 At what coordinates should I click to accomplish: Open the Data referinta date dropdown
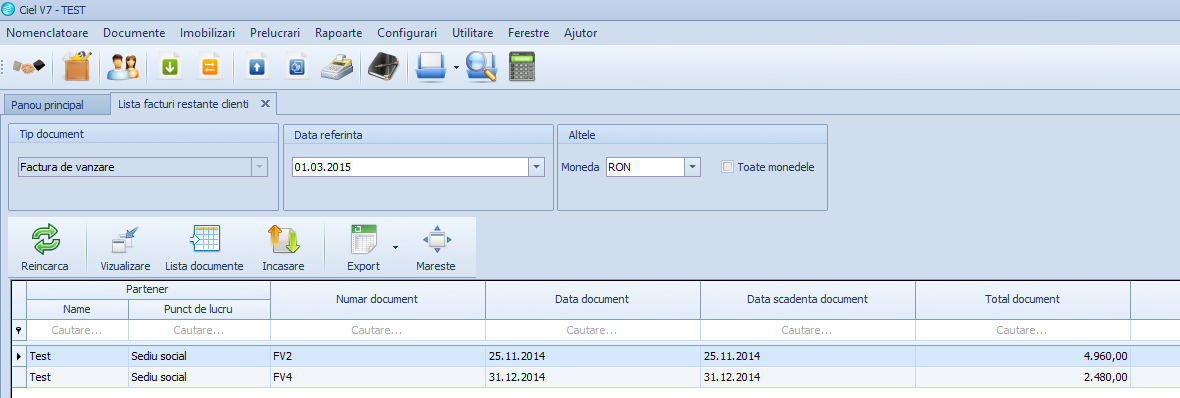[537, 167]
